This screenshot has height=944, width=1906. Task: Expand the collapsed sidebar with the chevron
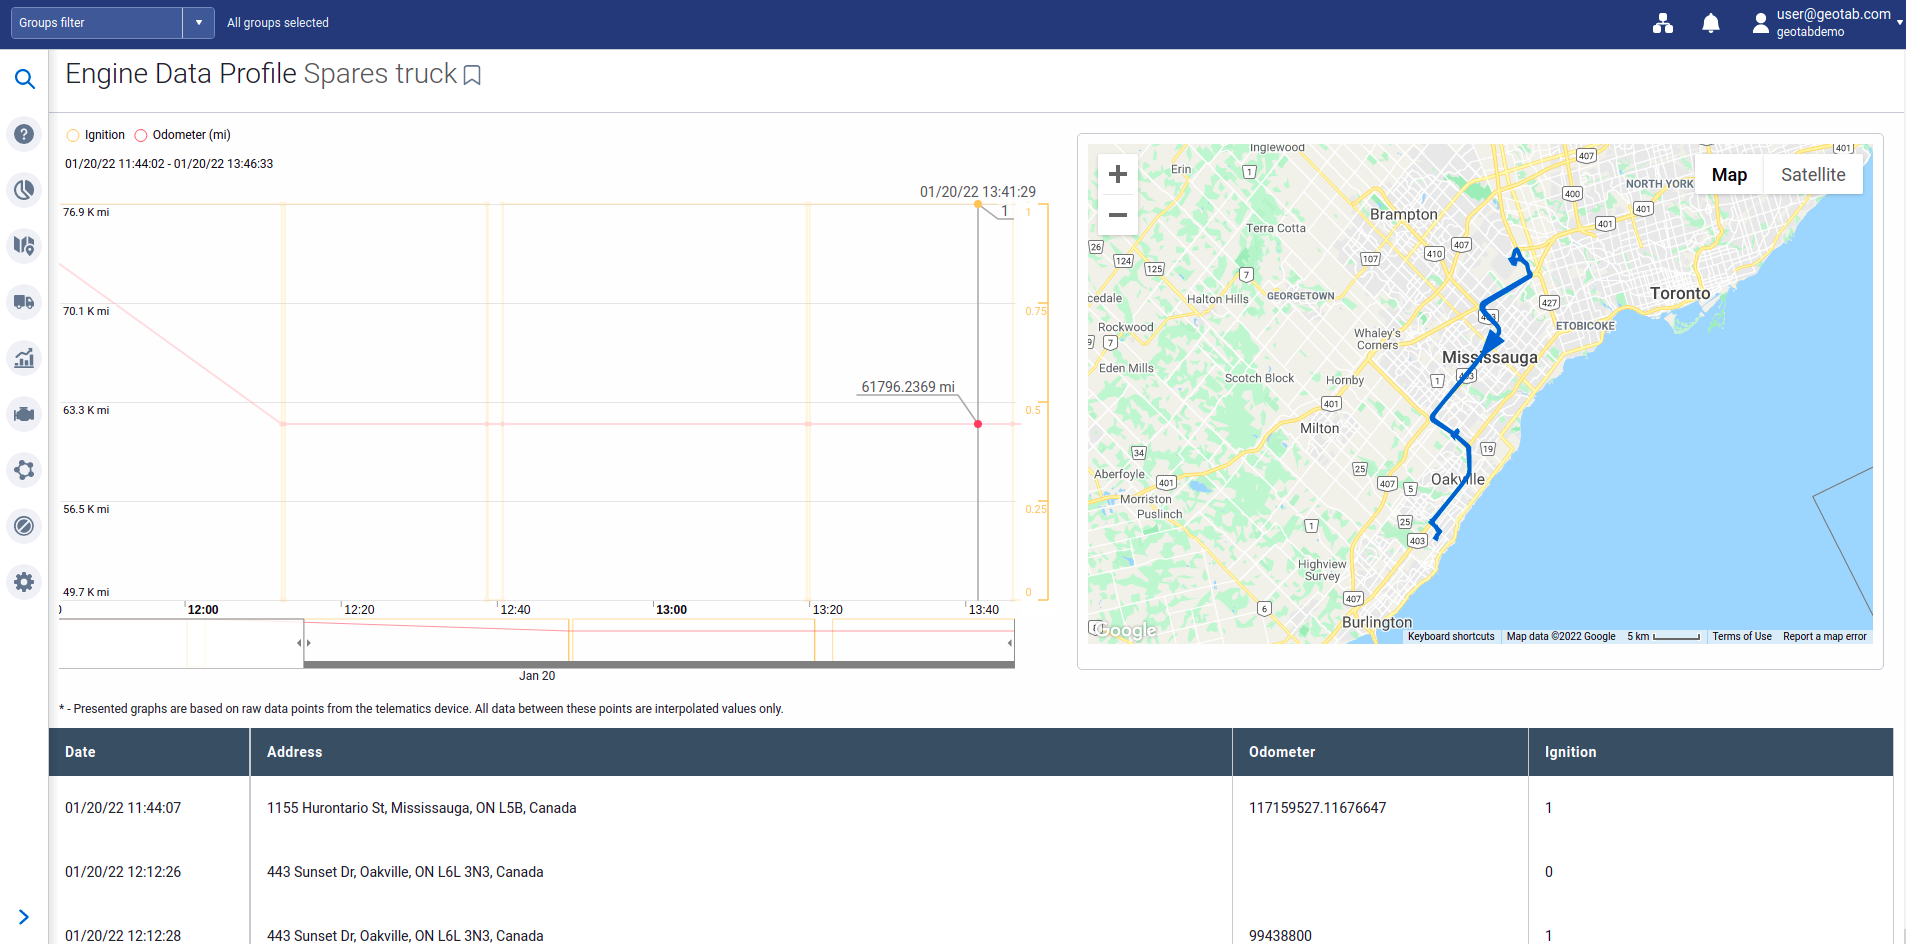pos(24,915)
